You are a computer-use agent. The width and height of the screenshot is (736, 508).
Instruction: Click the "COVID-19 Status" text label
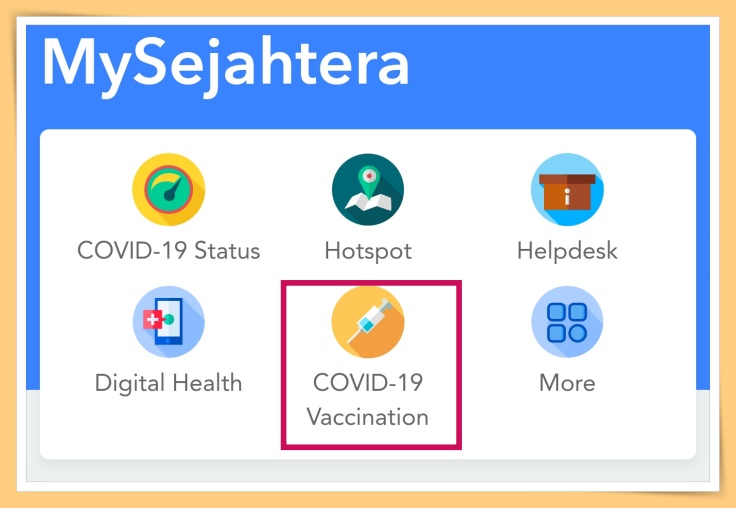click(x=169, y=250)
